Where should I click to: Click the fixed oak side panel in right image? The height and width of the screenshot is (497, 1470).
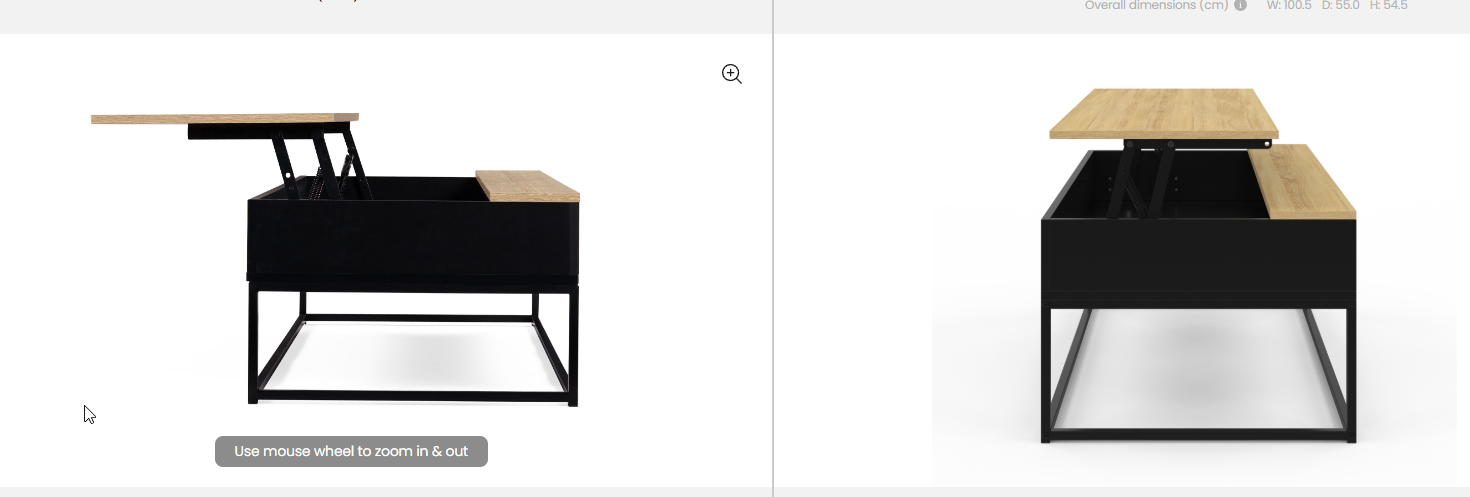click(1303, 181)
